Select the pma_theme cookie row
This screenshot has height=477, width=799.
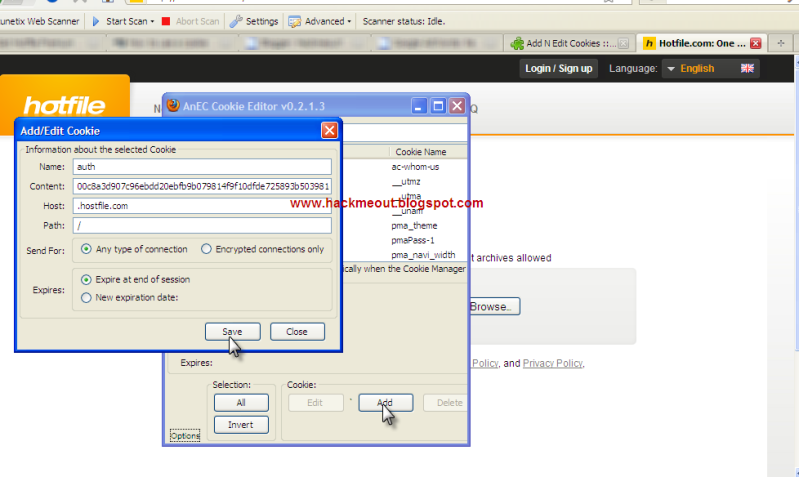[414, 225]
